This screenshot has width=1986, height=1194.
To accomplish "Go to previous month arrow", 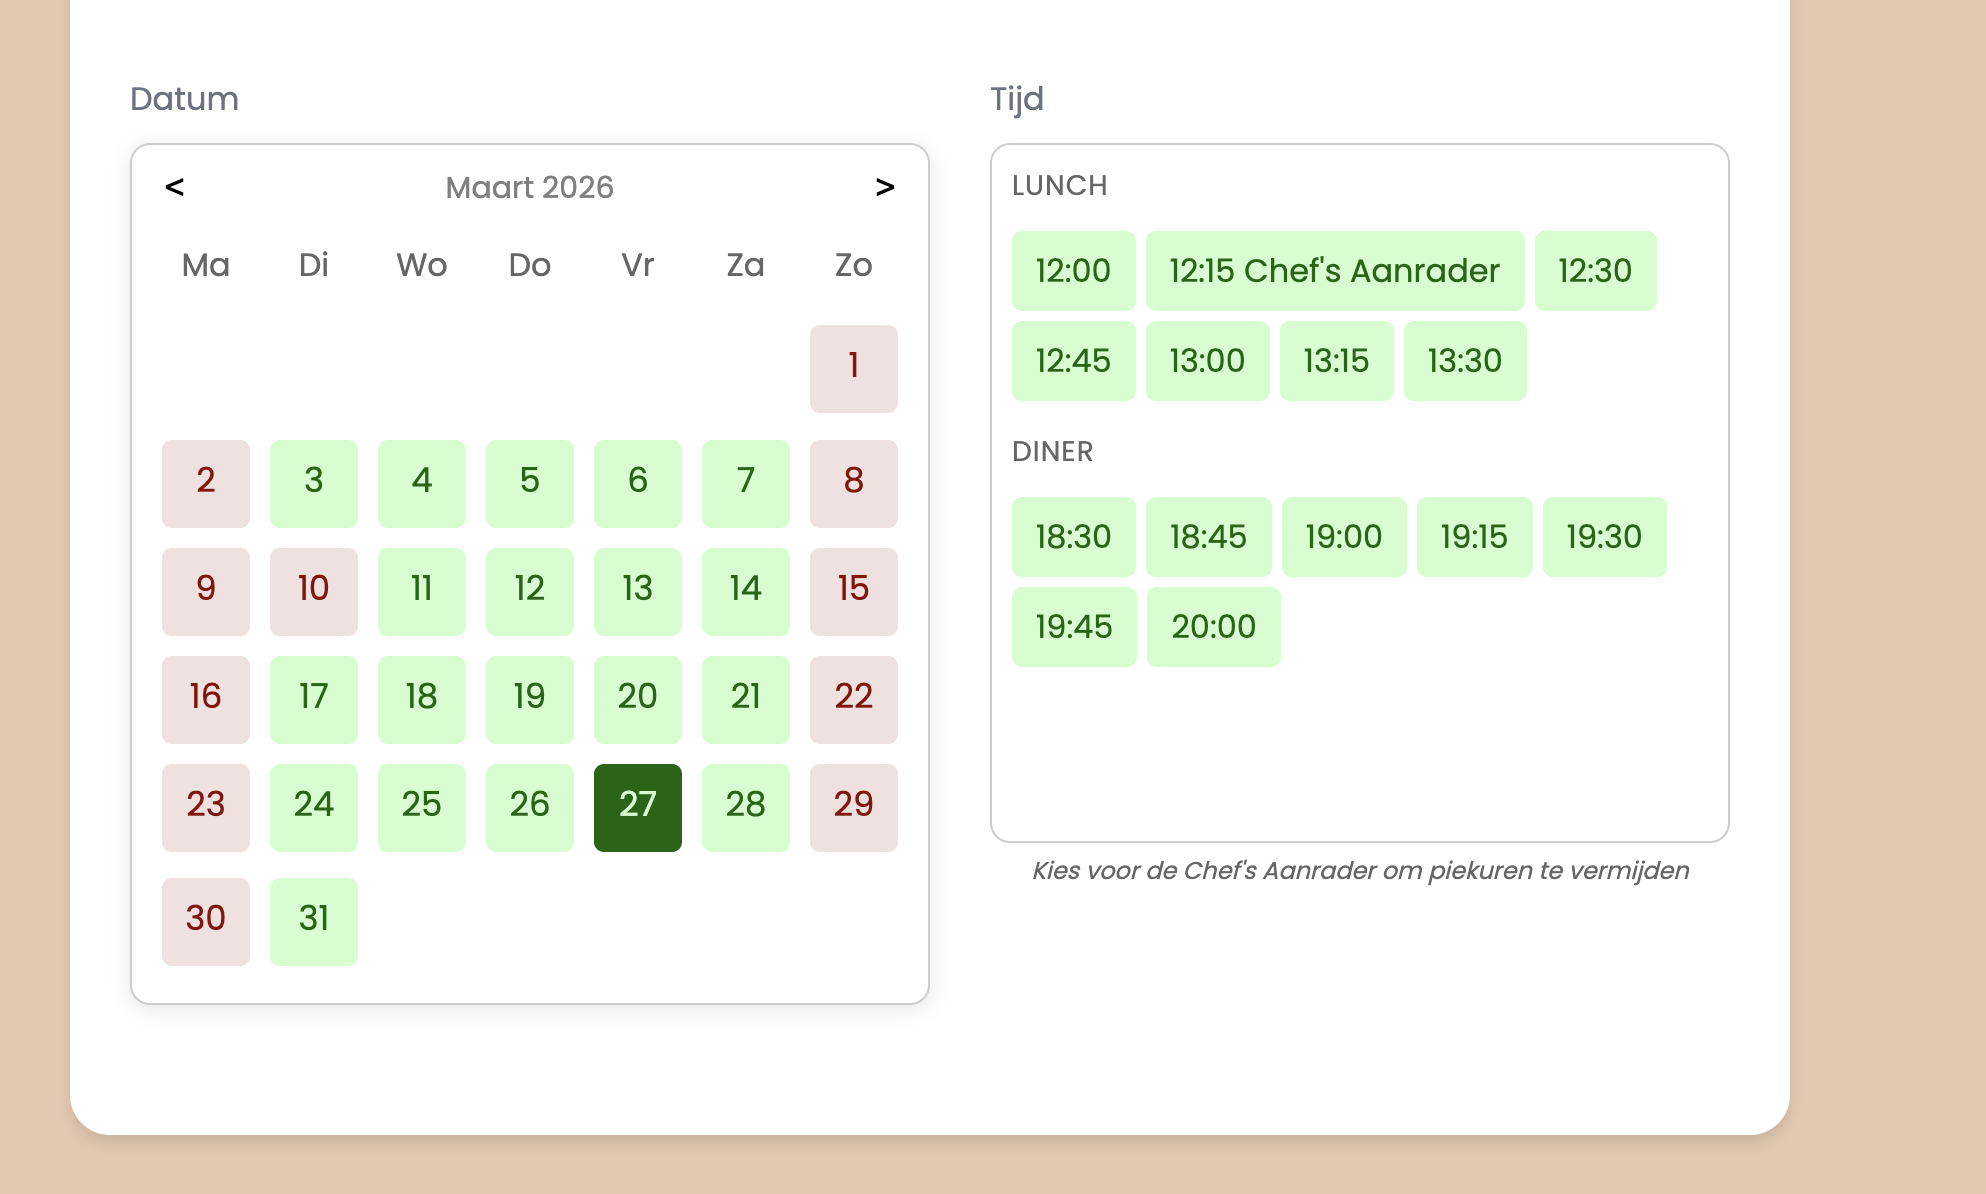I will tap(175, 187).
